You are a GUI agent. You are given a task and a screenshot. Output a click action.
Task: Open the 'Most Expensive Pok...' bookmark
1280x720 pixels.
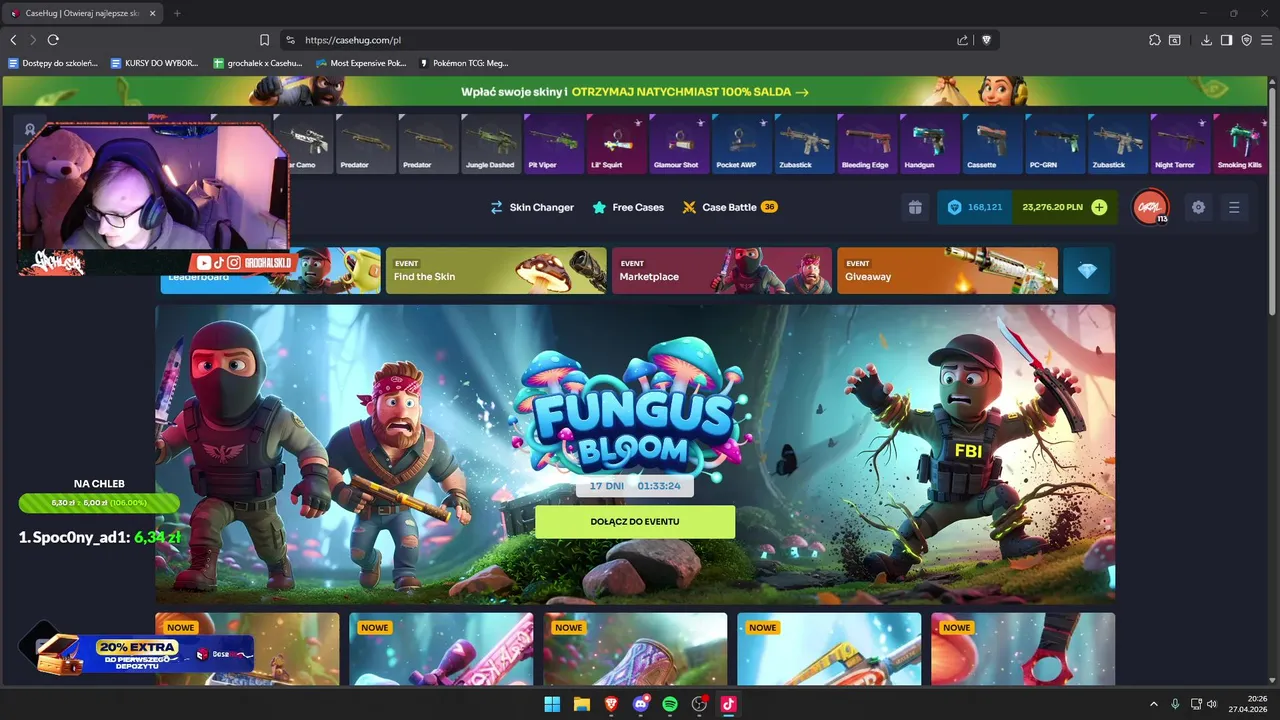(x=361, y=63)
